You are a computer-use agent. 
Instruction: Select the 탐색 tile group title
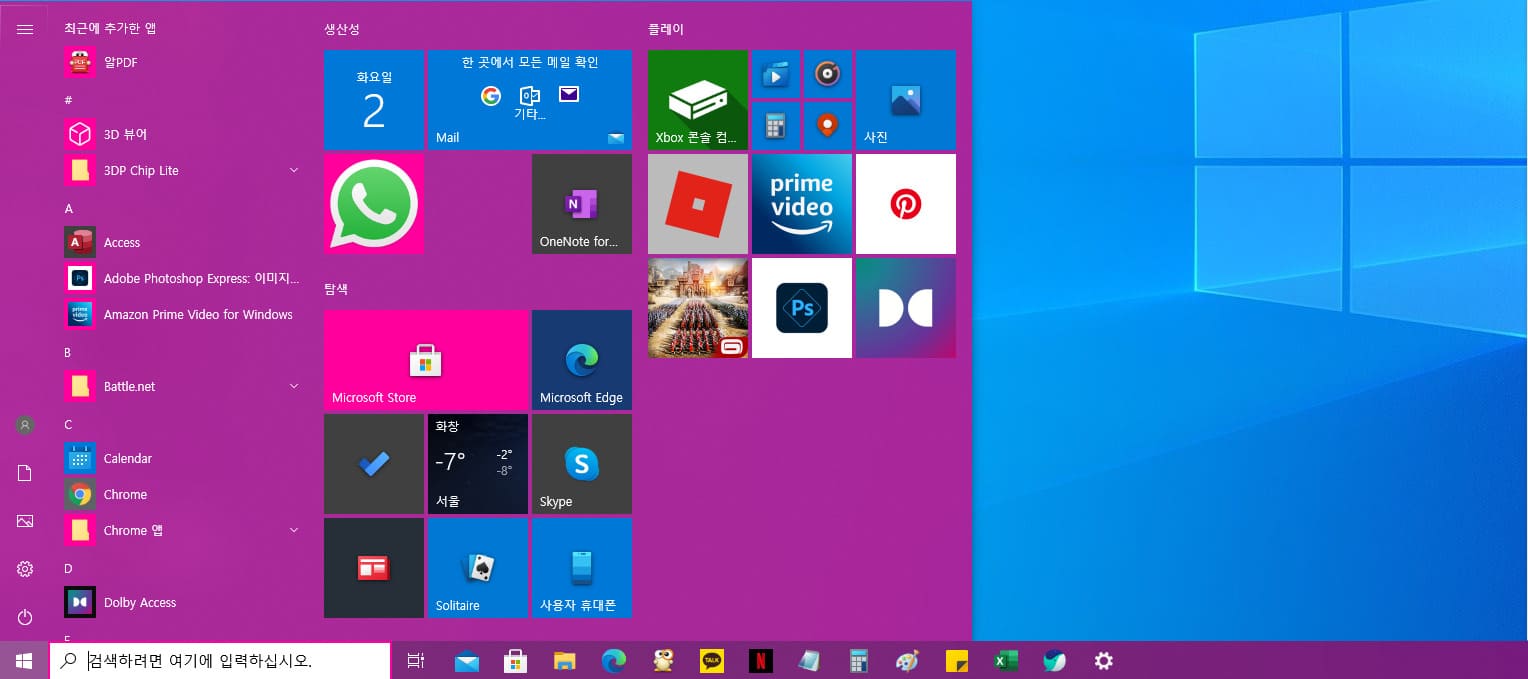336,289
